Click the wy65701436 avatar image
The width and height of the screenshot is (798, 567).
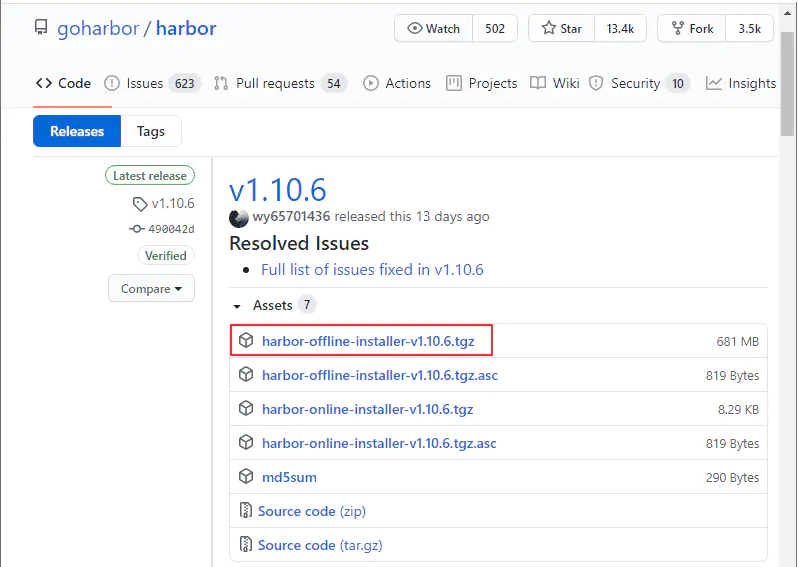239,218
